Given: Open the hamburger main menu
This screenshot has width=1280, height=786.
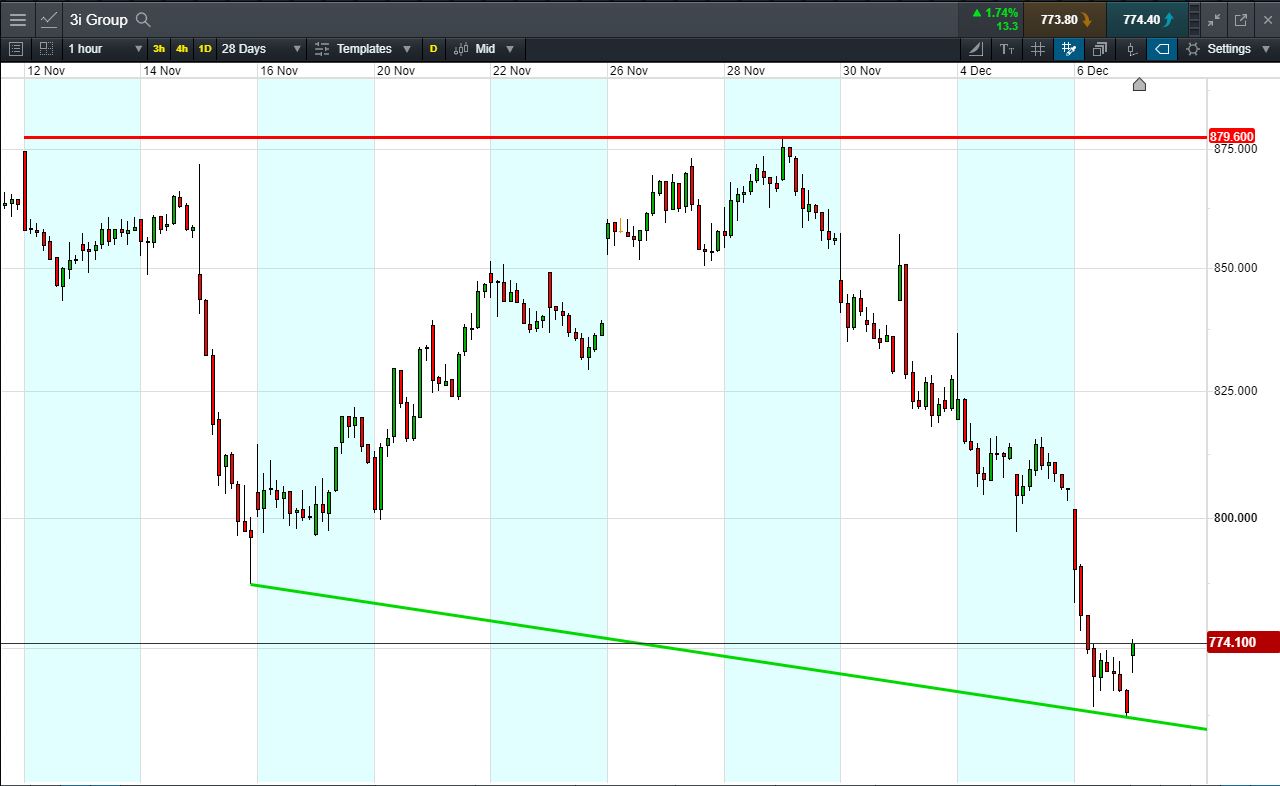Looking at the screenshot, I should click(17, 19).
